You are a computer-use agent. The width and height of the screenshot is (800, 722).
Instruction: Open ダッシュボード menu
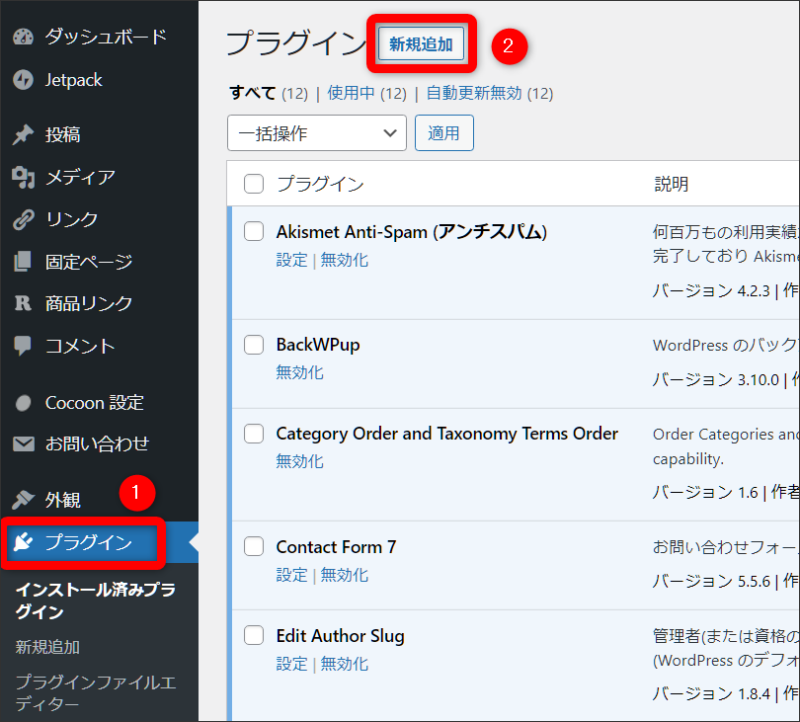106,37
